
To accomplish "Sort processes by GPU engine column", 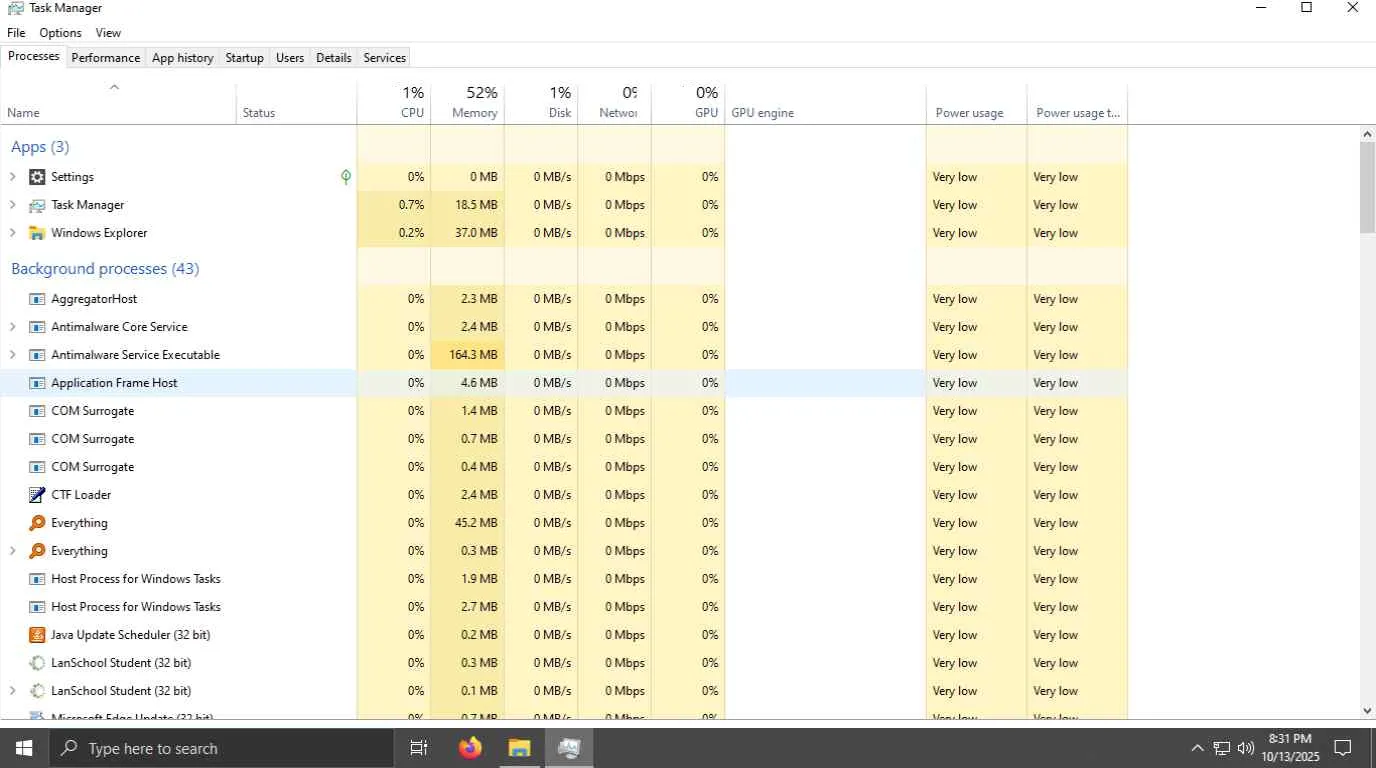I will (825, 103).
